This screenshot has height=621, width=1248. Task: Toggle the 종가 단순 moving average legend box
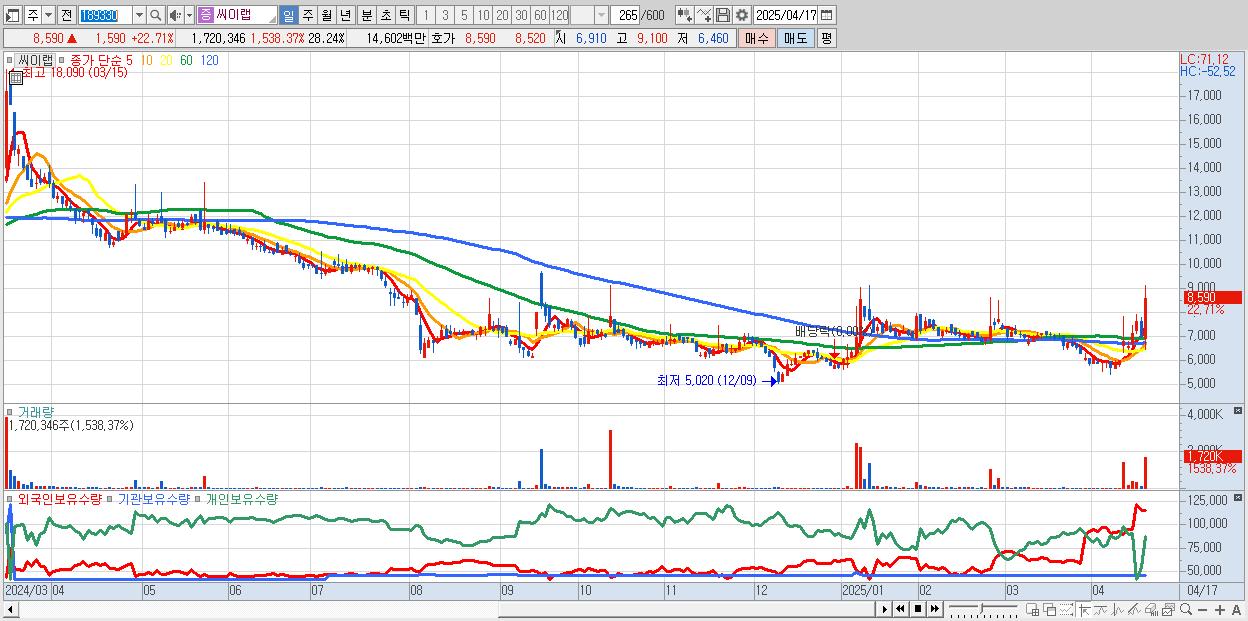(x=61, y=60)
